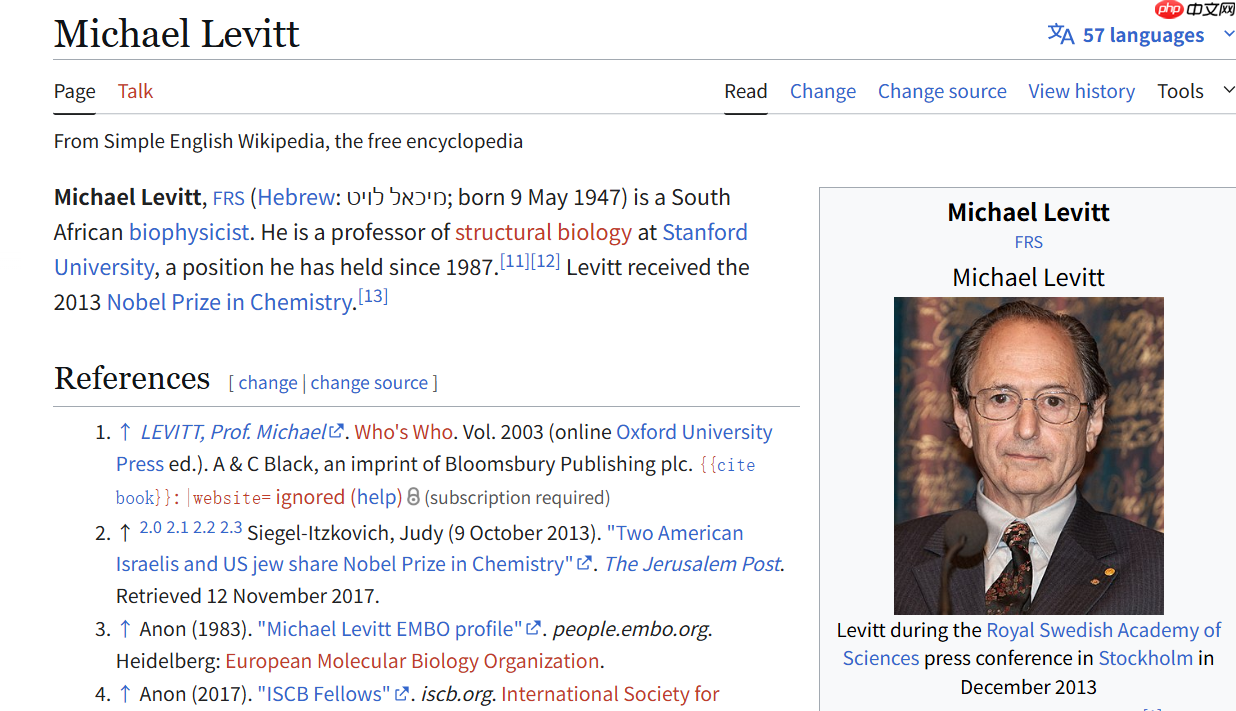Click external link icon after ISCB Fellows

pos(403,694)
